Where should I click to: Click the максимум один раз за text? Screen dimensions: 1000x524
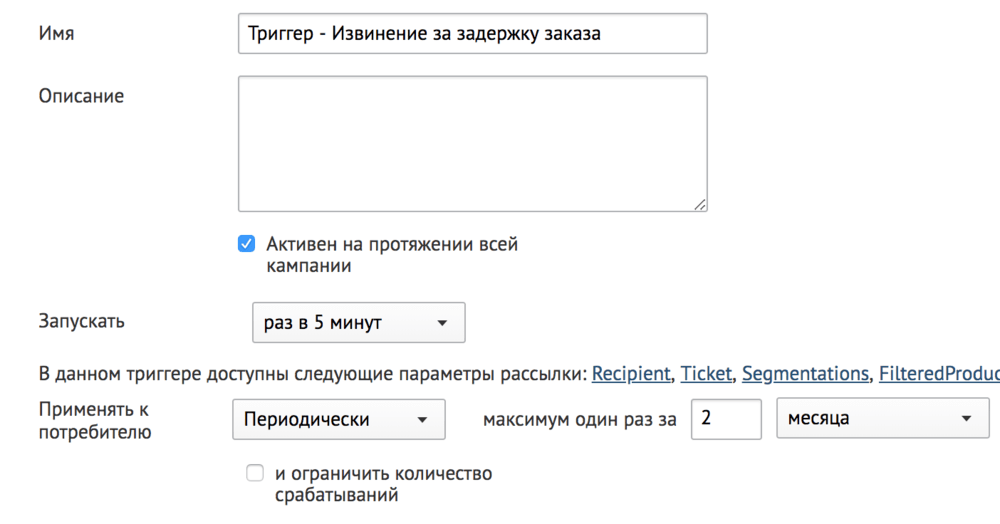click(579, 419)
